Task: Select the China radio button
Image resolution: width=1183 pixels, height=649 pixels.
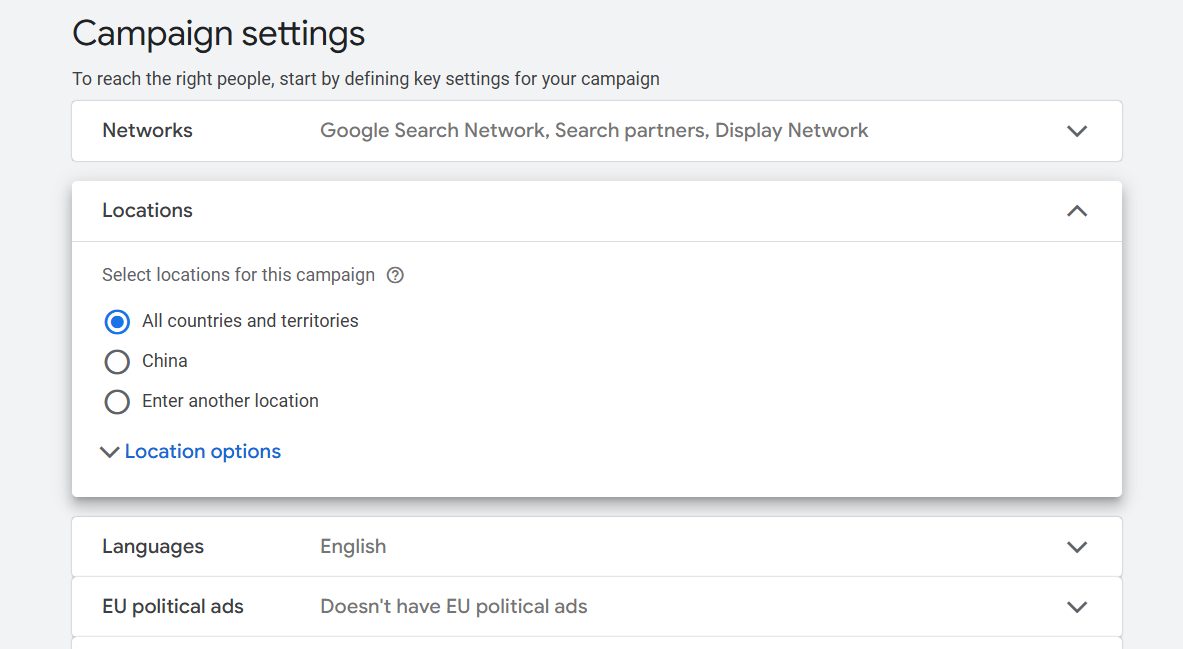Action: (x=117, y=362)
